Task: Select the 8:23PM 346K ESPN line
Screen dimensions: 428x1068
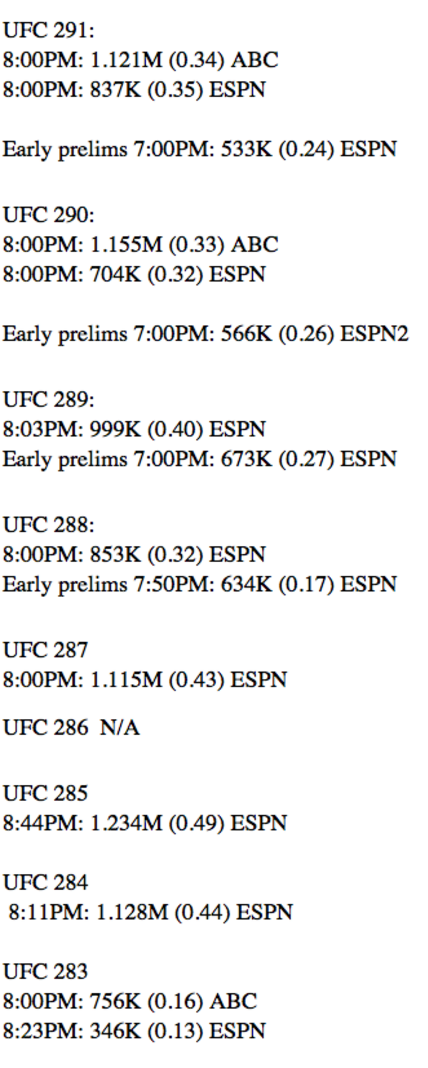Action: [x=134, y=1031]
